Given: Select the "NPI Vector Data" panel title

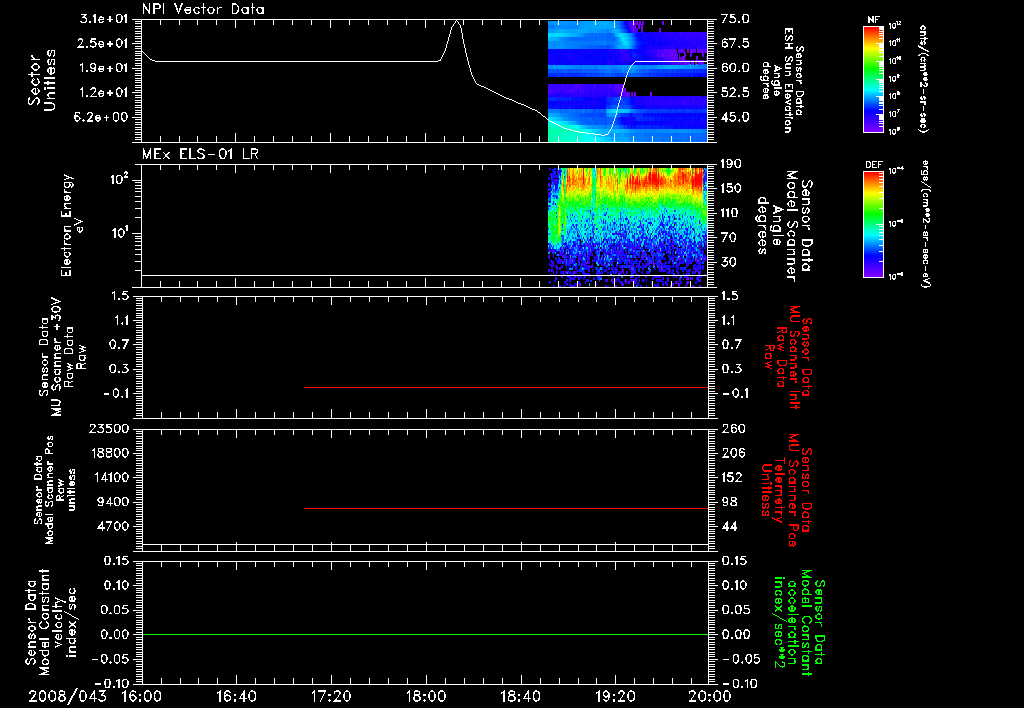Looking at the screenshot, I should pos(203,9).
